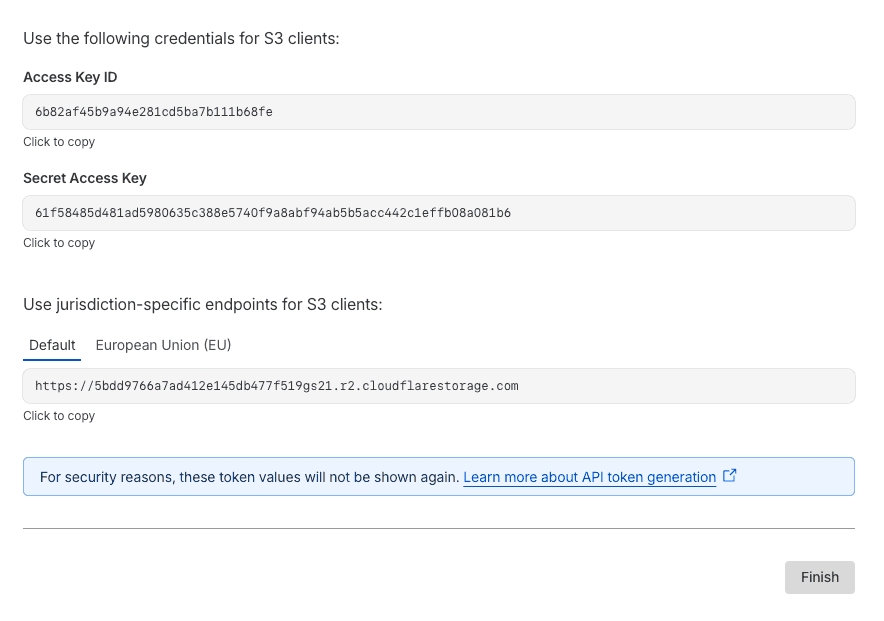Open Learn more about API token generation

[x=589, y=477]
